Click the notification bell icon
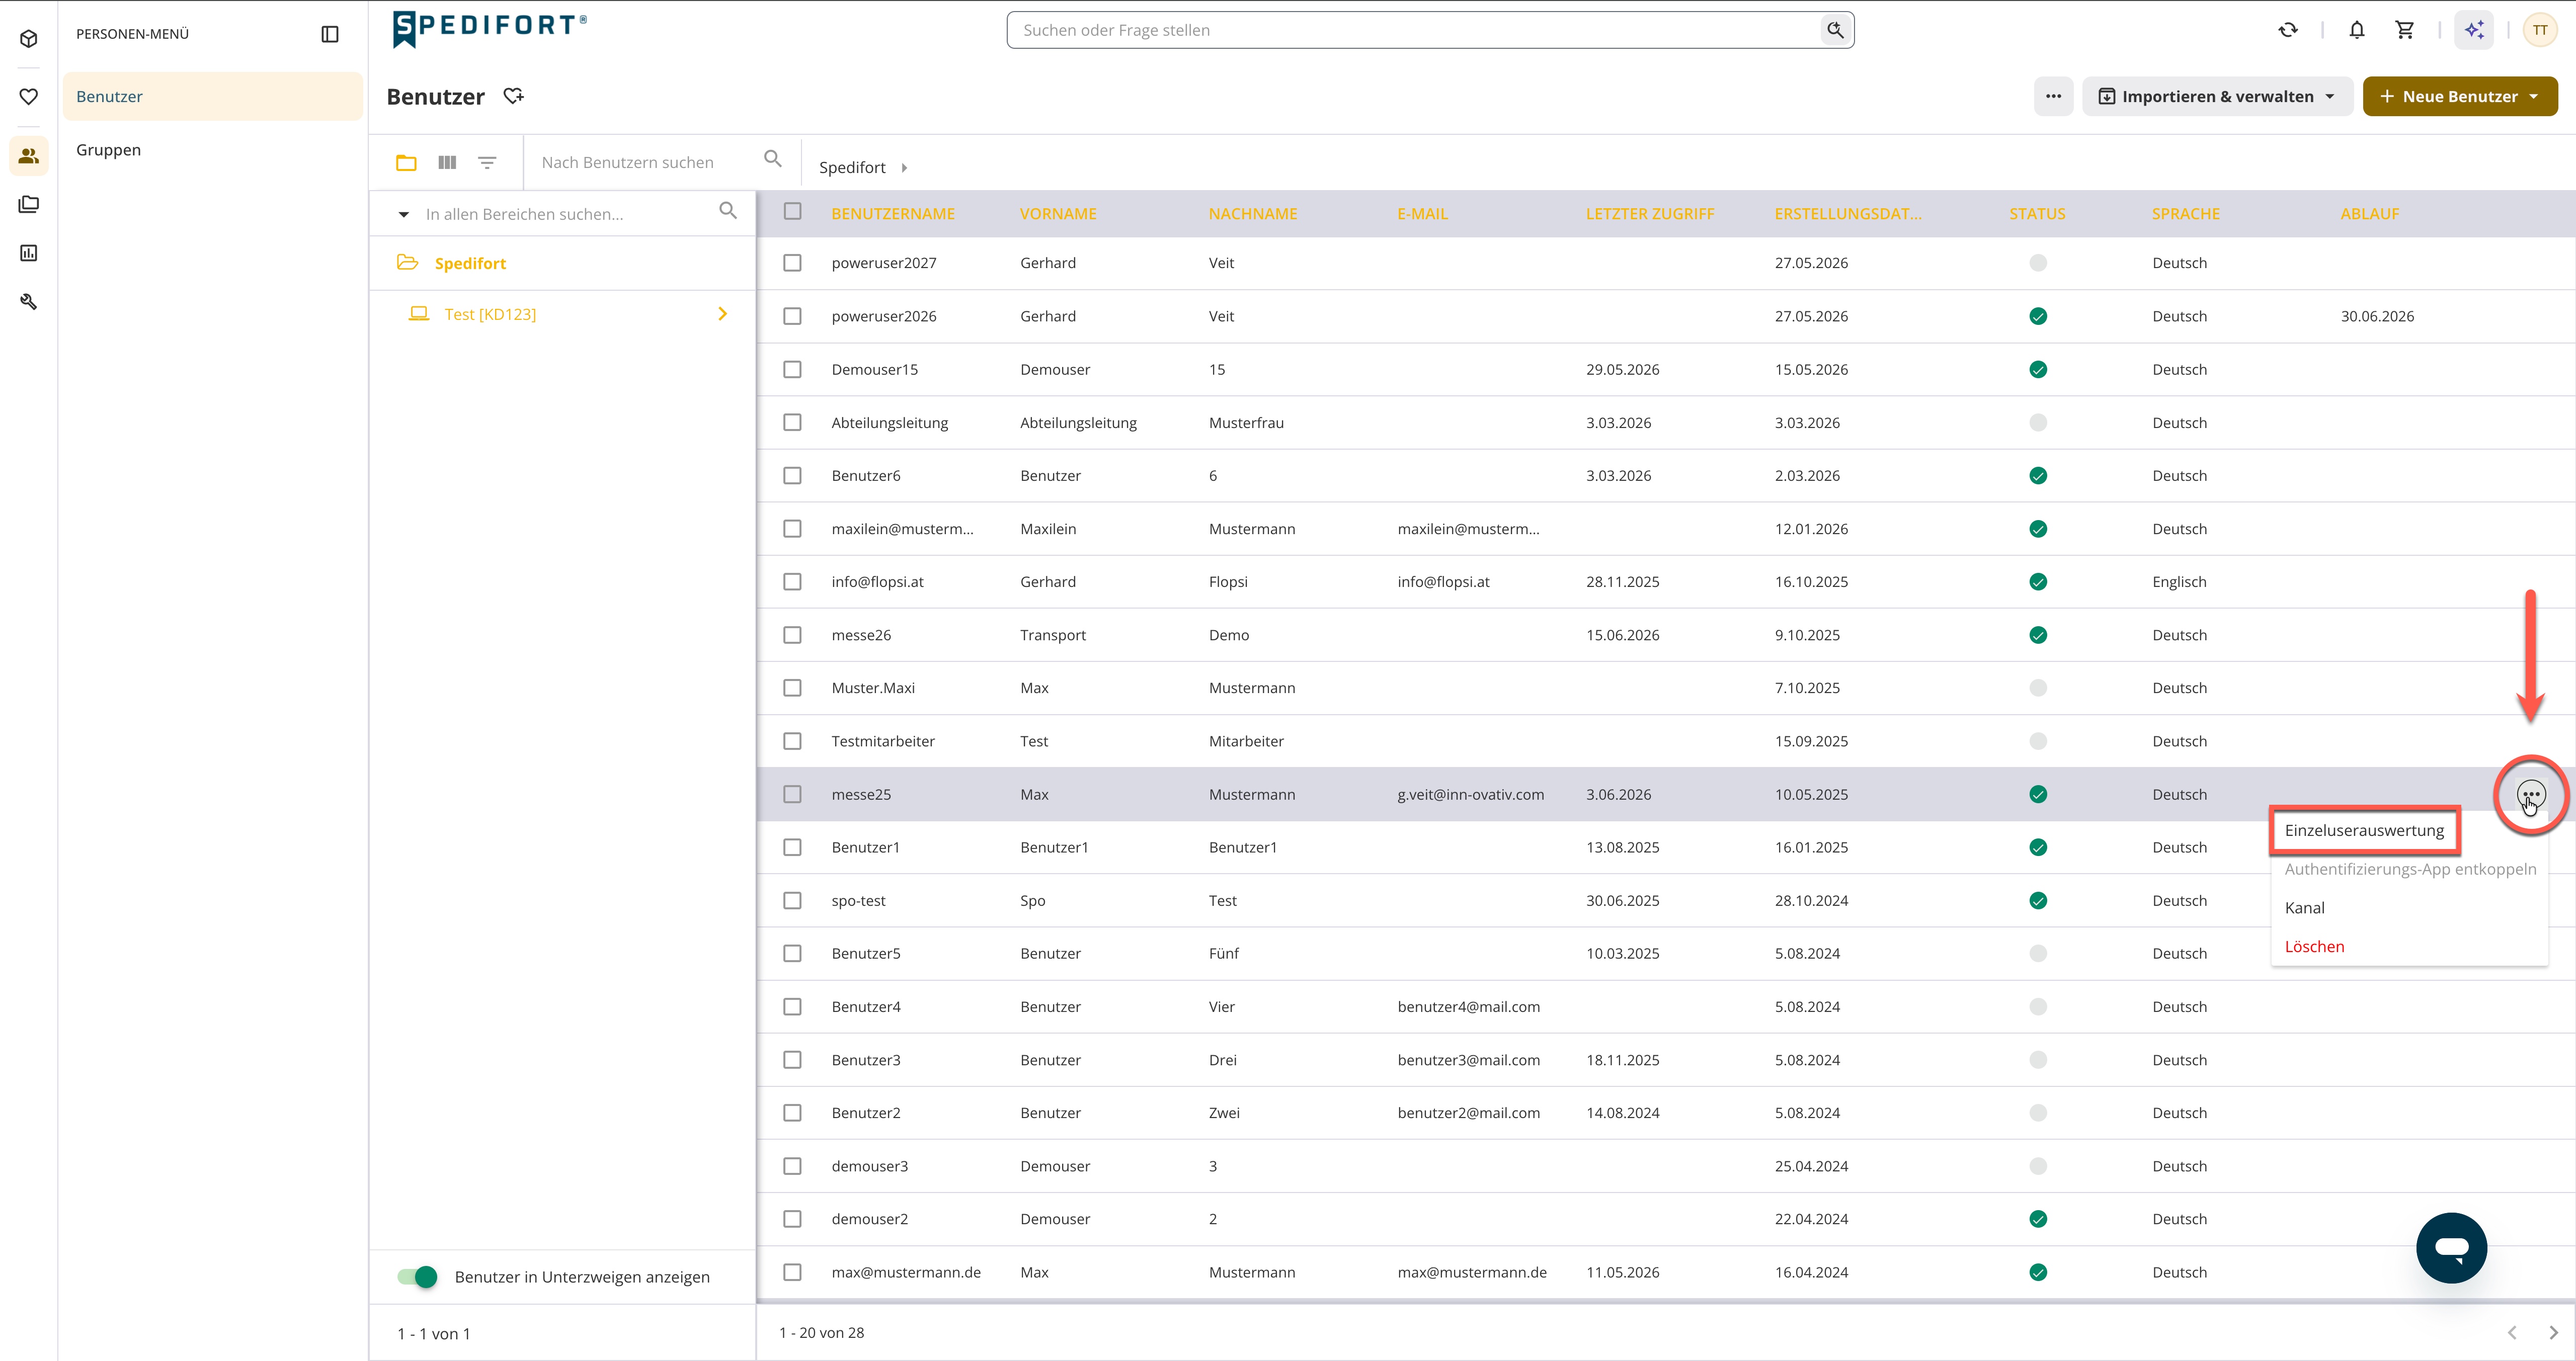The width and height of the screenshot is (2576, 1361). (2357, 30)
